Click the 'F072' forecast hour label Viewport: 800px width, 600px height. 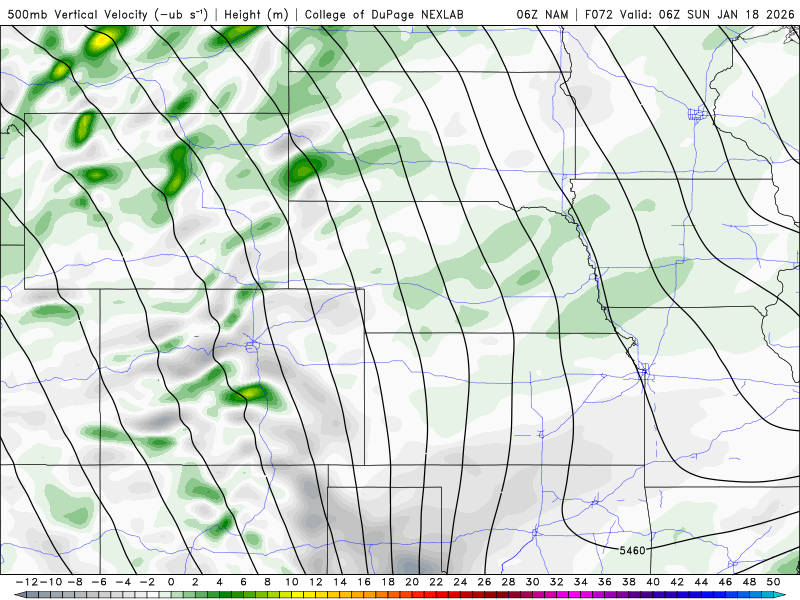coord(598,15)
